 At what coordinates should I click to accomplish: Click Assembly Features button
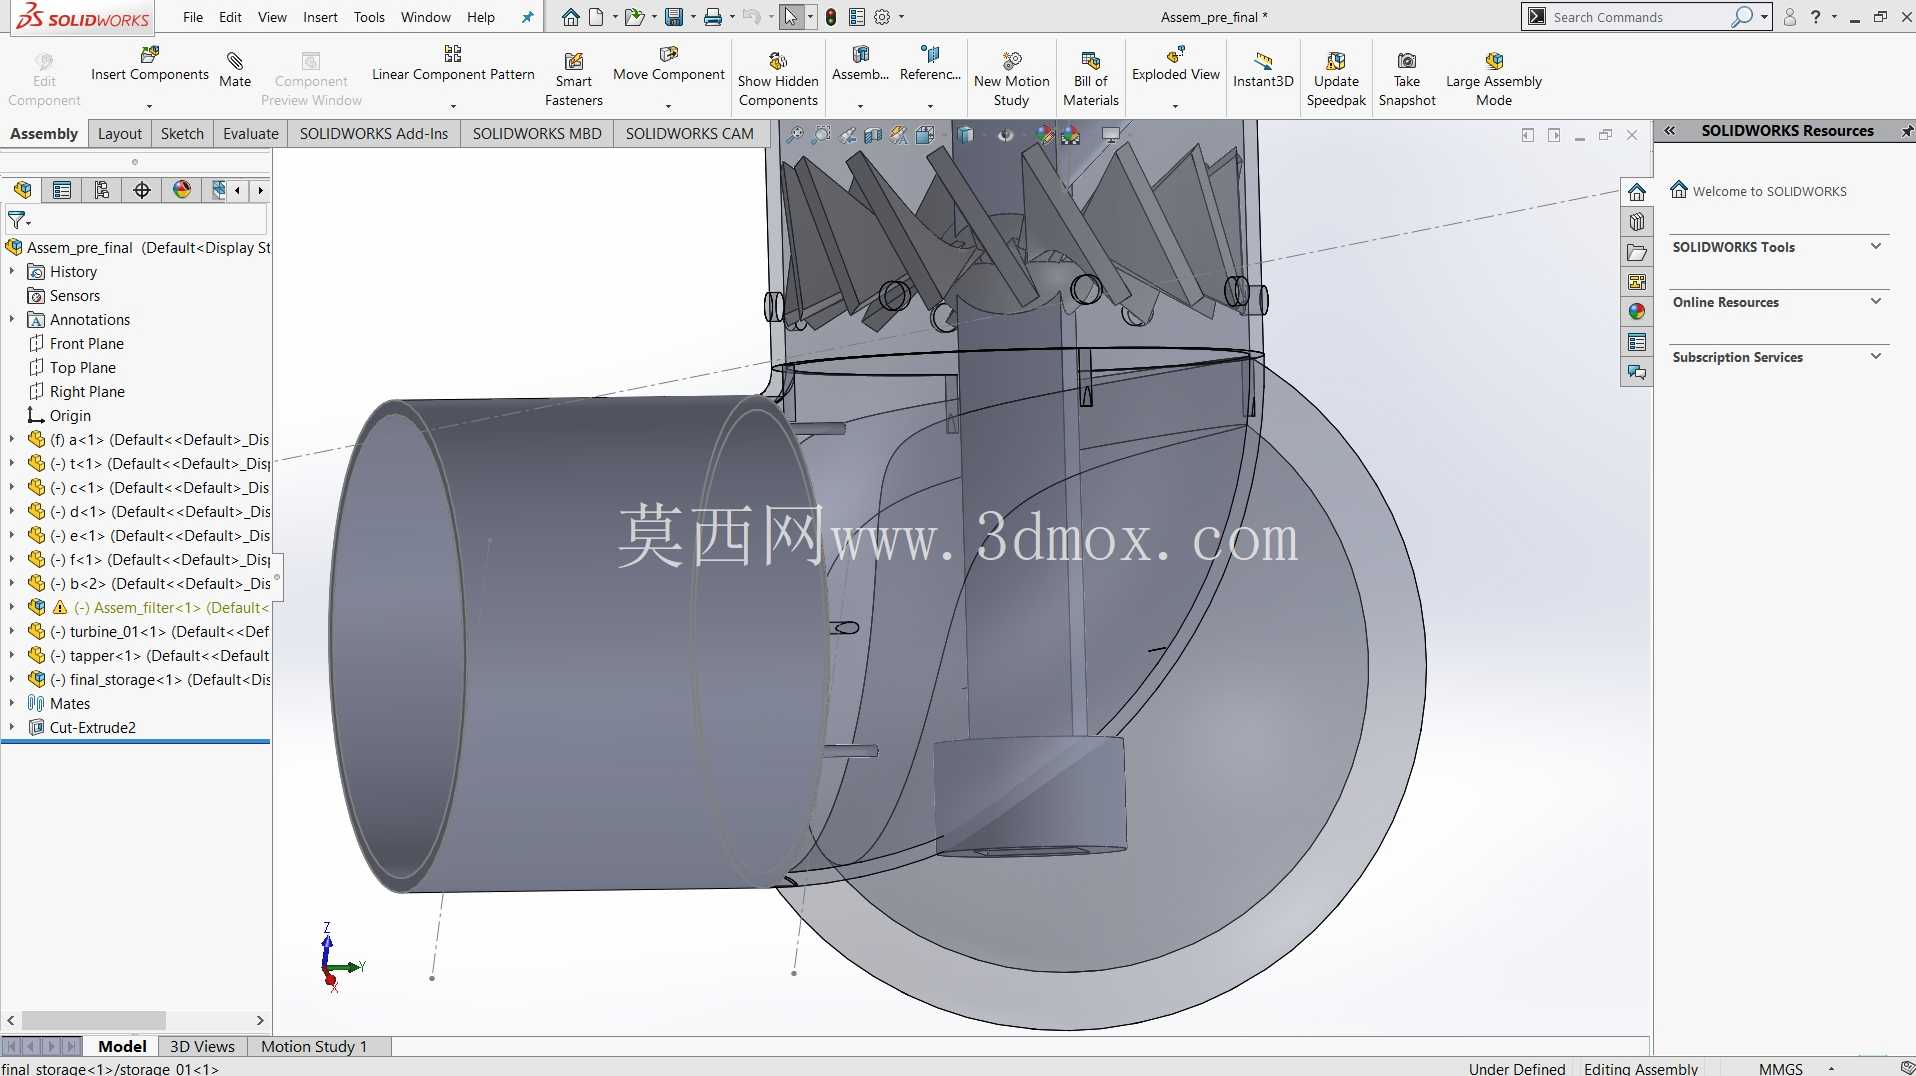tap(860, 64)
